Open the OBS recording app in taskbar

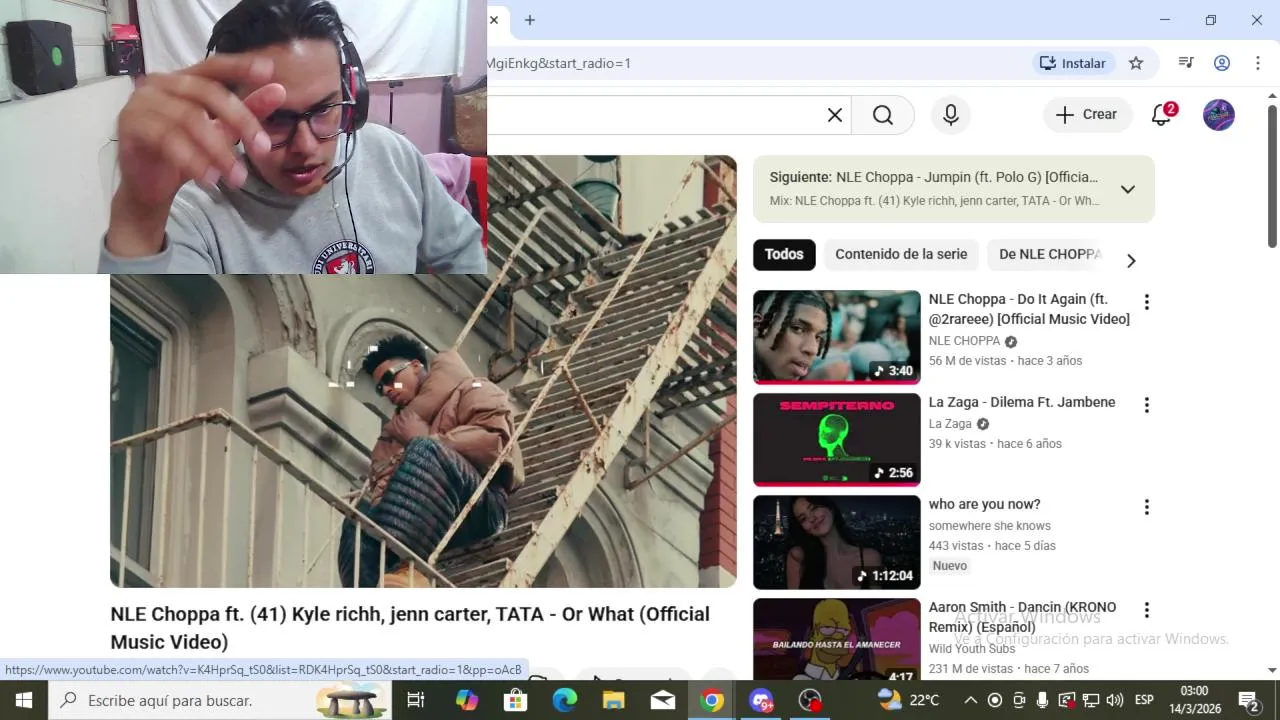pos(810,700)
